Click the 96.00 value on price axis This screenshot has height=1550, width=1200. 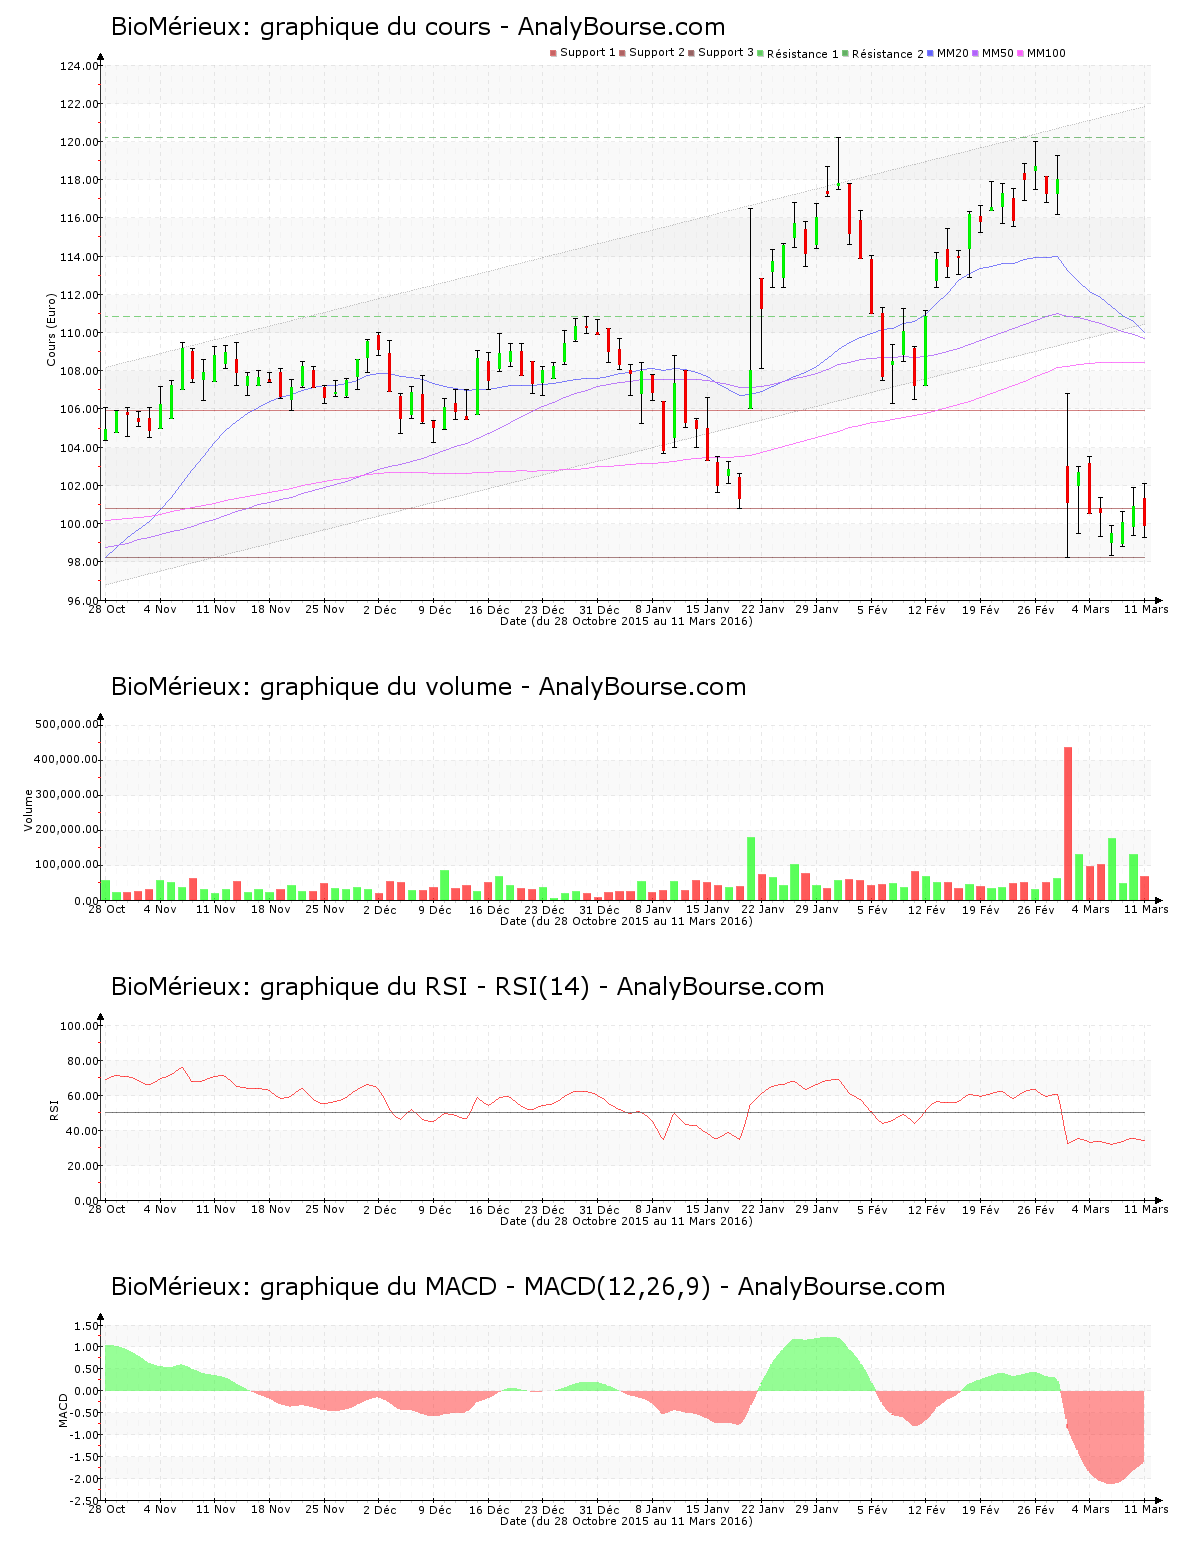pyautogui.click(x=83, y=601)
